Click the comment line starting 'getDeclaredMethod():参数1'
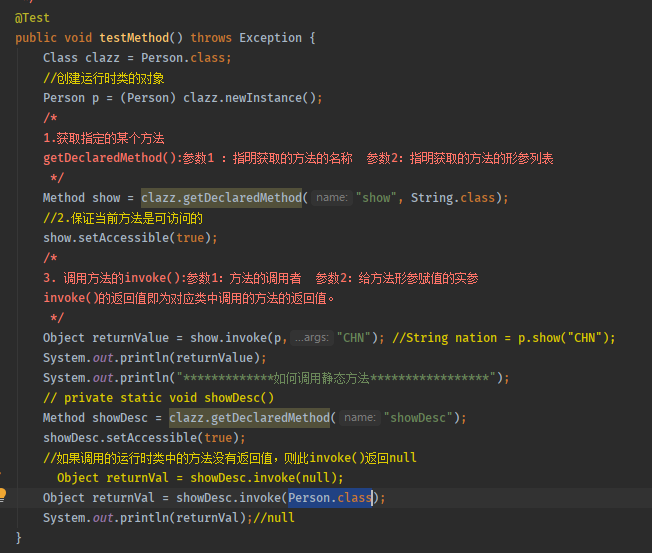 (x=298, y=158)
